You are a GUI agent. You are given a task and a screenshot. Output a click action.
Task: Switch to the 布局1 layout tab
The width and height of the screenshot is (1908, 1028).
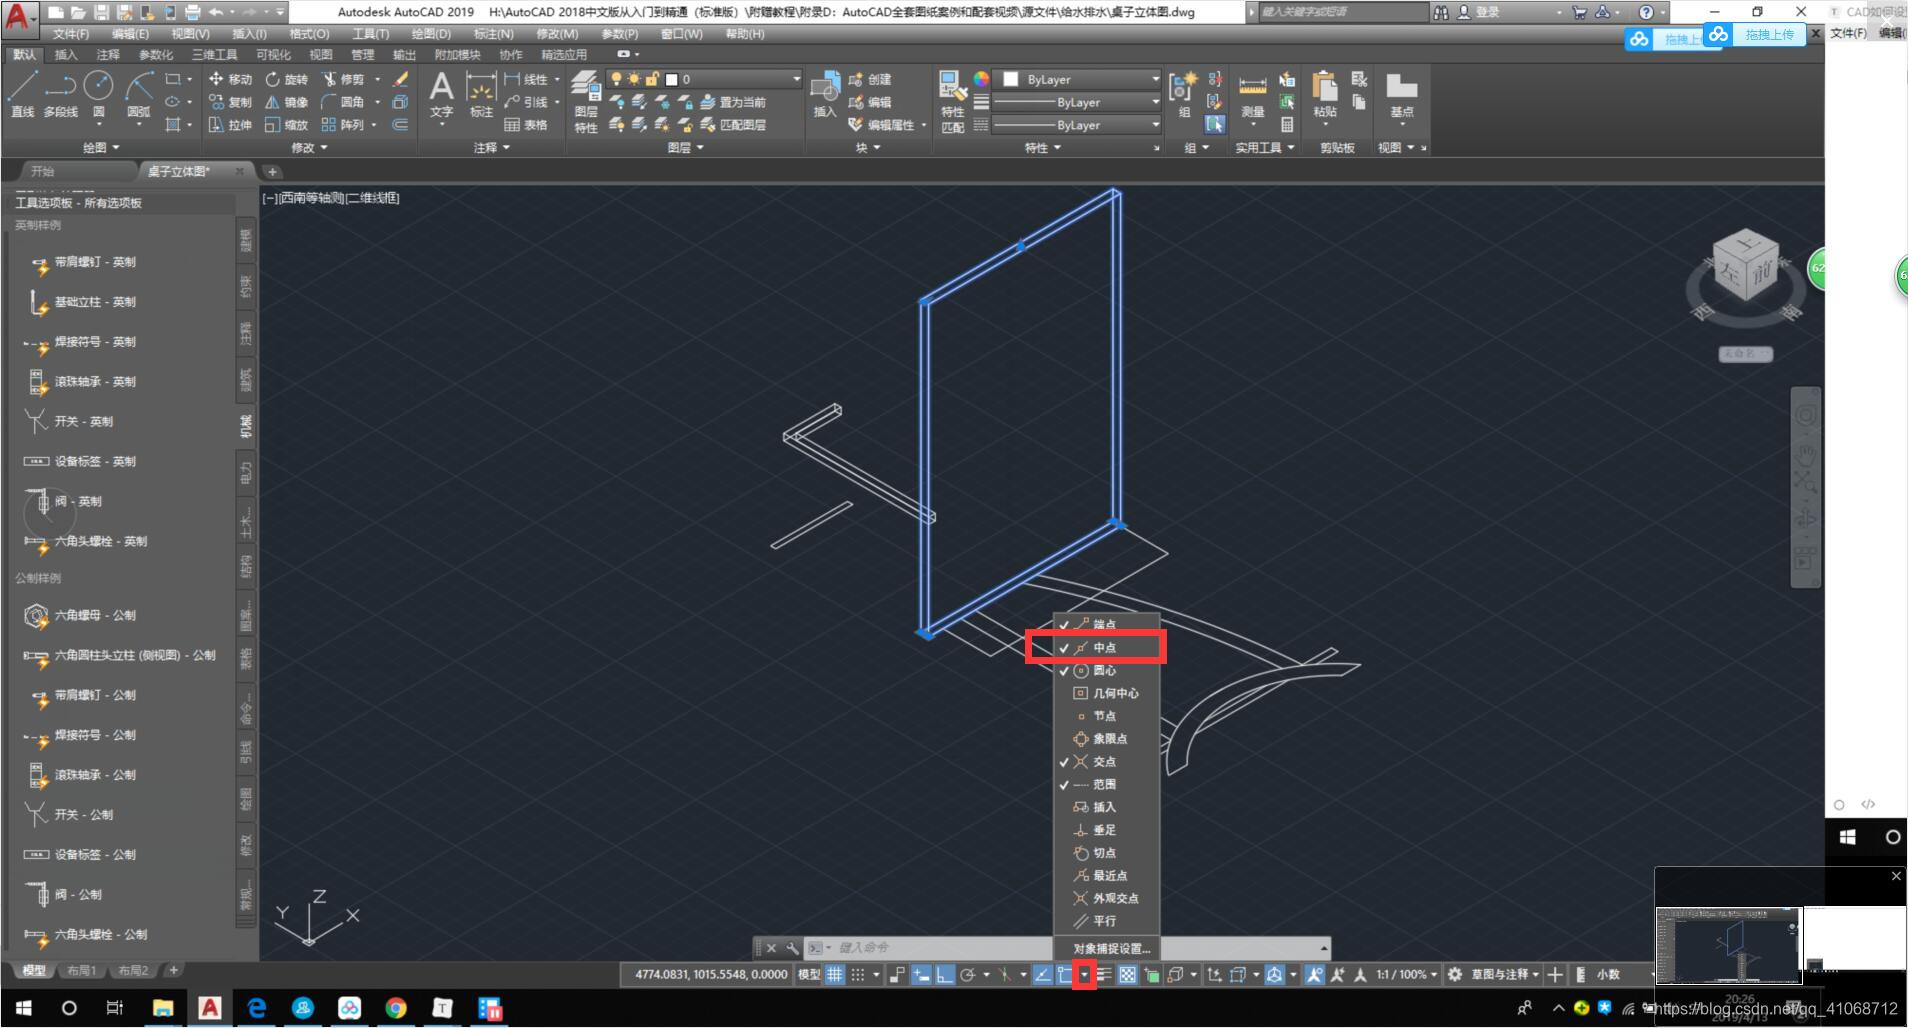(x=81, y=970)
